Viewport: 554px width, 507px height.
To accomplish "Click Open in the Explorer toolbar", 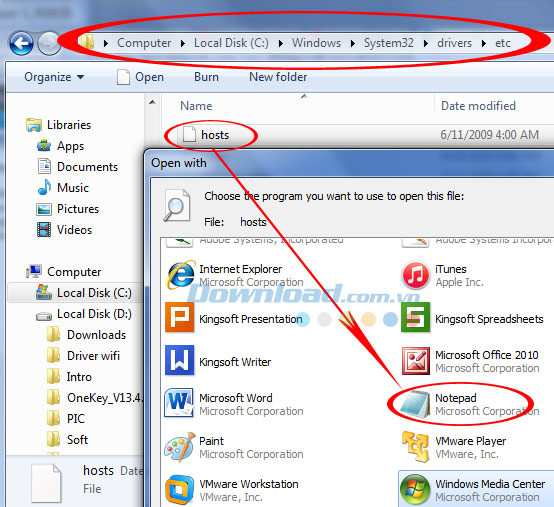I will tap(140, 77).
